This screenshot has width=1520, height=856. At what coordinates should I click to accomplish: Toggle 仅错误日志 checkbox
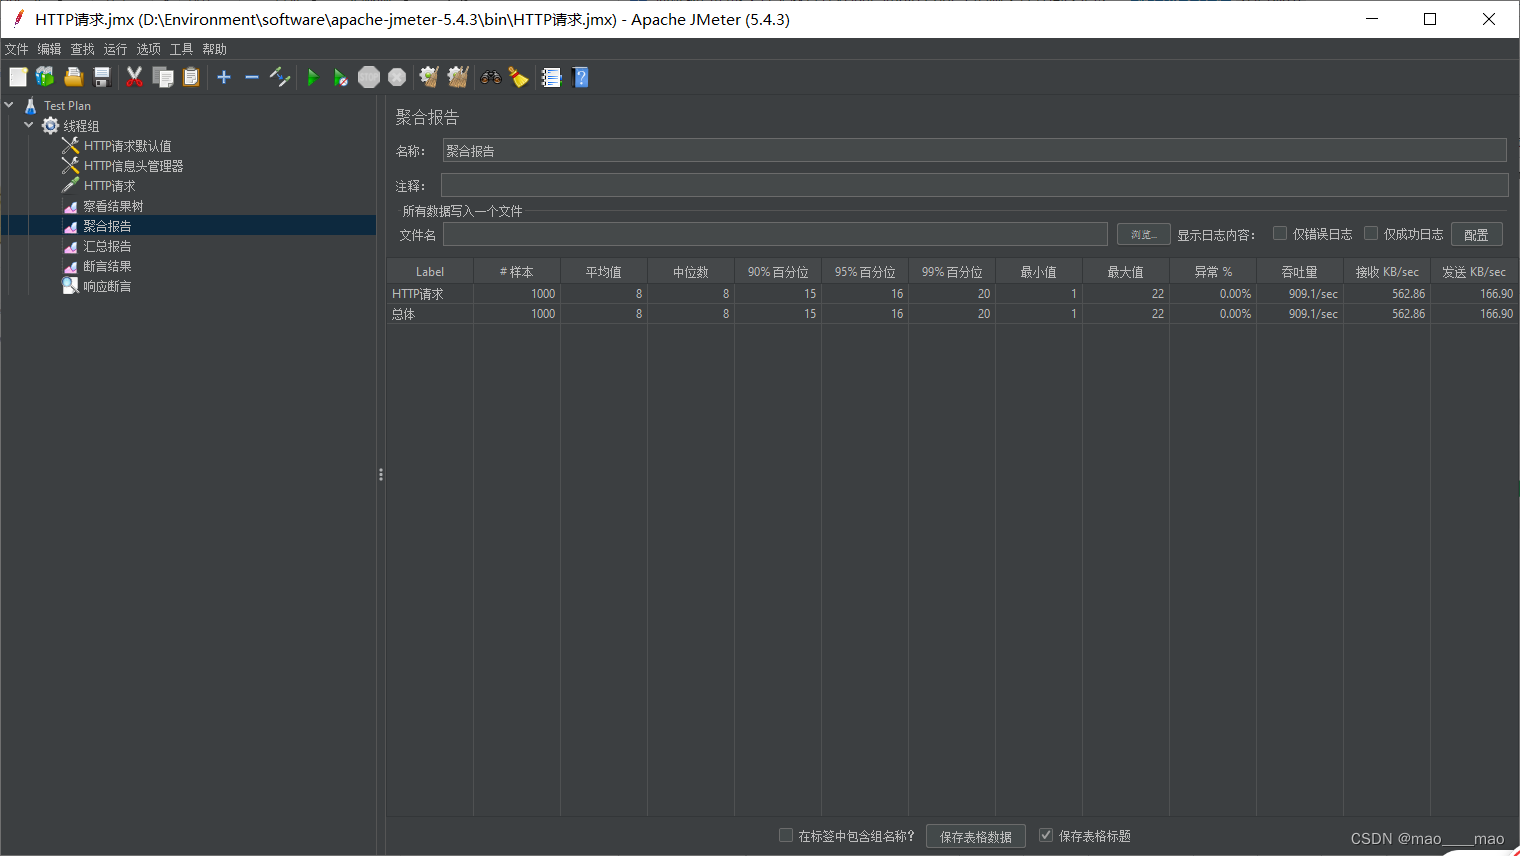coord(1279,233)
